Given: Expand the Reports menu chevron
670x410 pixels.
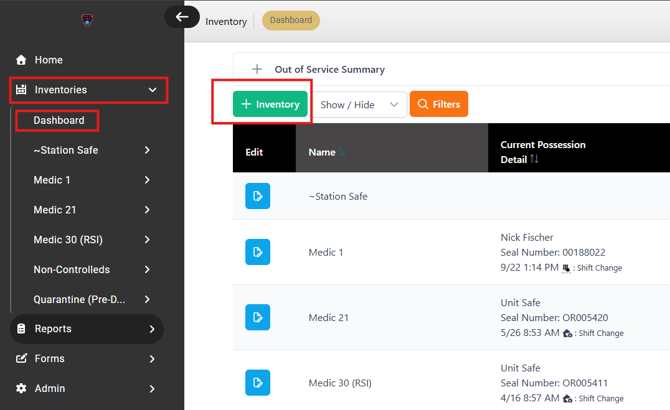Looking at the screenshot, I should tap(152, 329).
